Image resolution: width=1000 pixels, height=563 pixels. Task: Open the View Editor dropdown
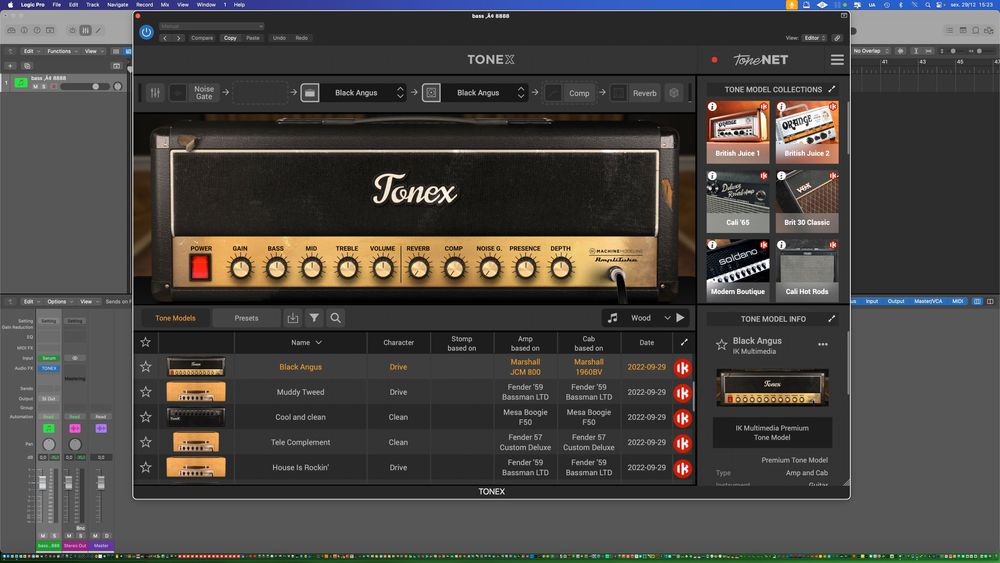coord(812,38)
